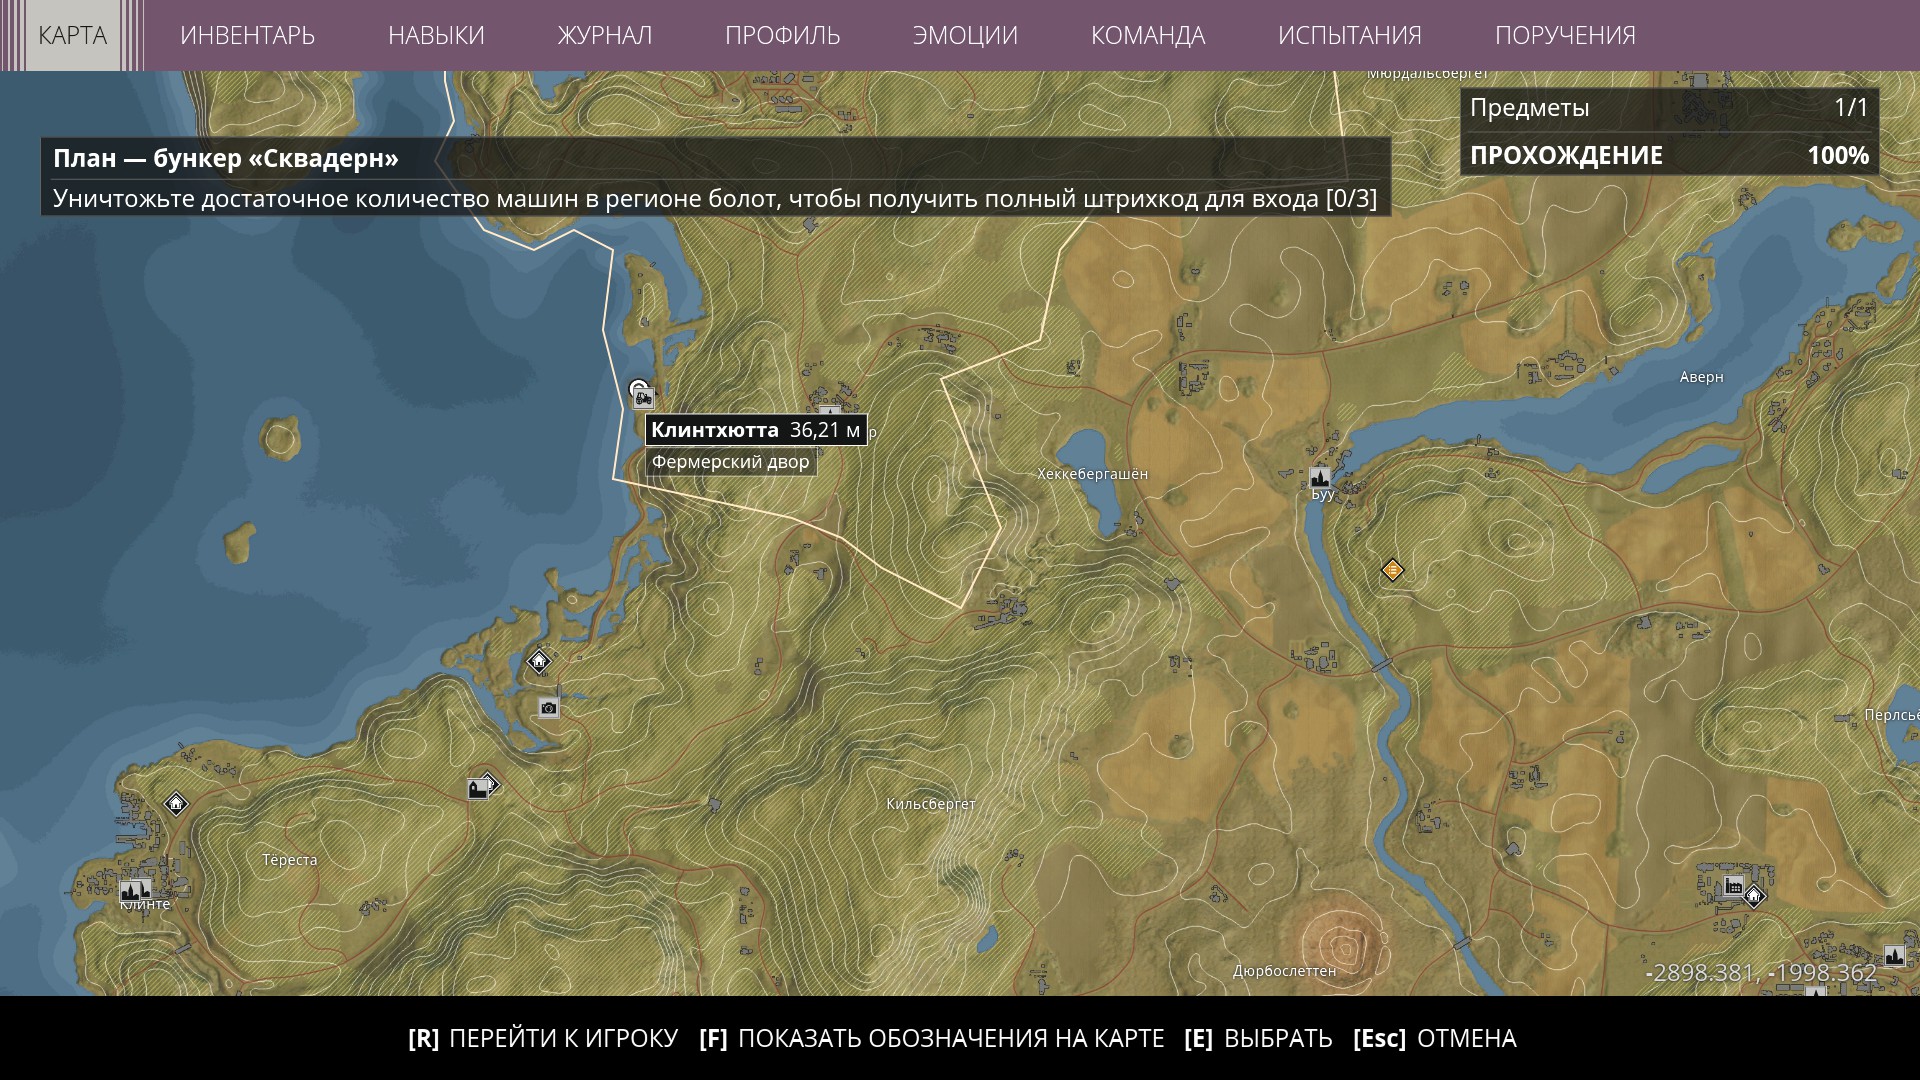Screen dimensions: 1920x1080
Task: Click the [R] ПЕРЕЙТИ К ИГРОКУ prompt
Action: click(x=543, y=1039)
